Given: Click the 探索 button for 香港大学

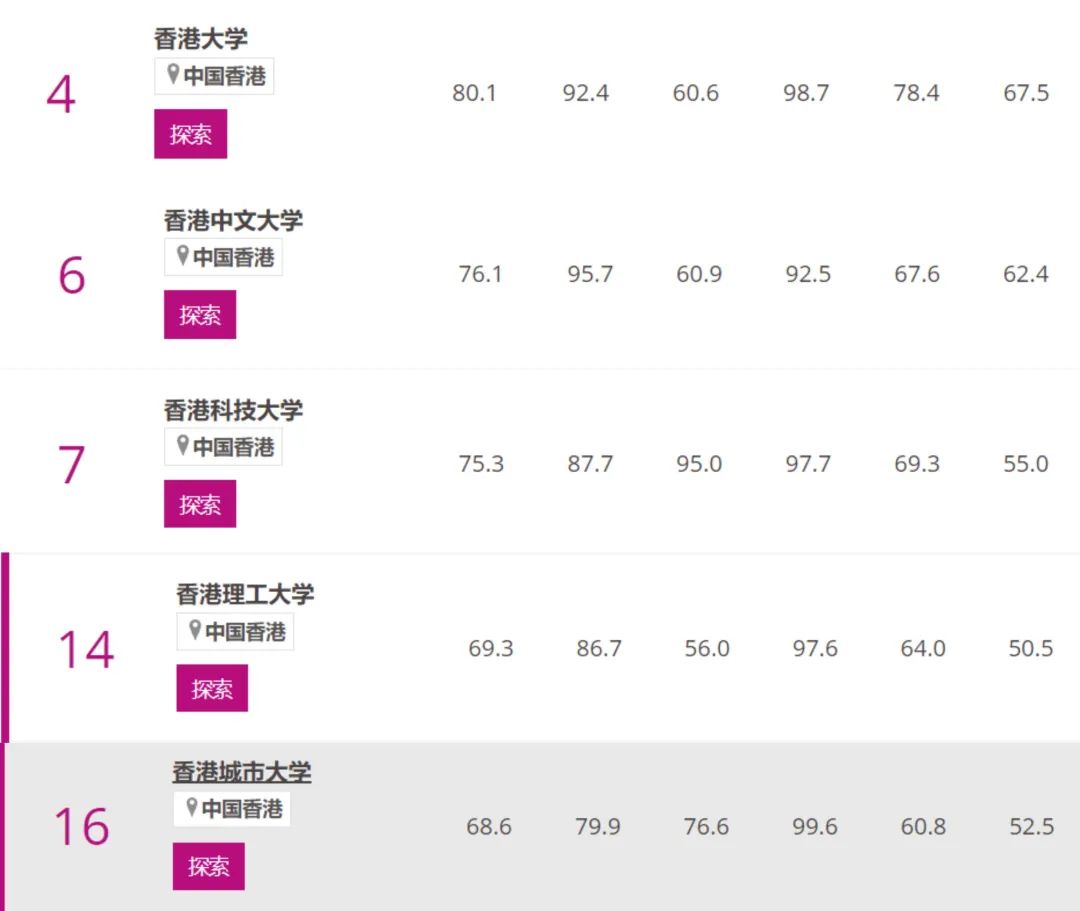Looking at the screenshot, I should (x=190, y=134).
